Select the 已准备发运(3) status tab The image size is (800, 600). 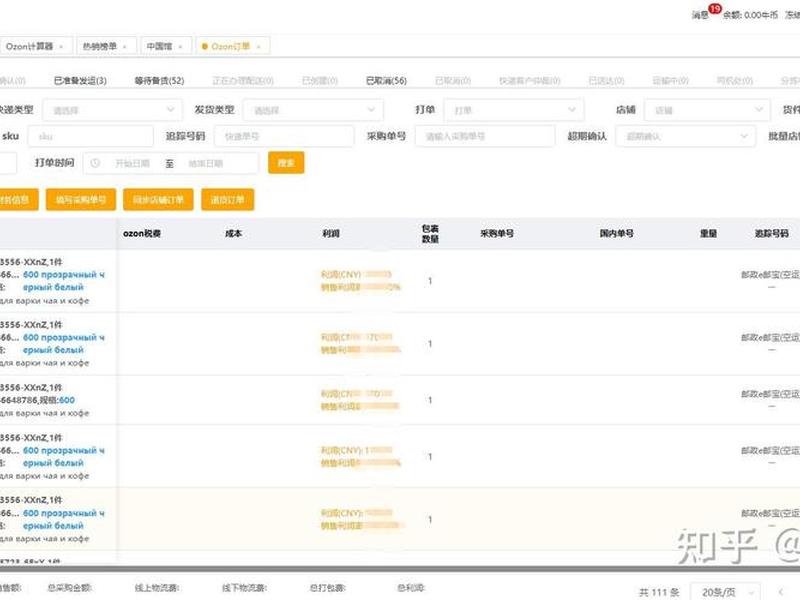coord(80,81)
